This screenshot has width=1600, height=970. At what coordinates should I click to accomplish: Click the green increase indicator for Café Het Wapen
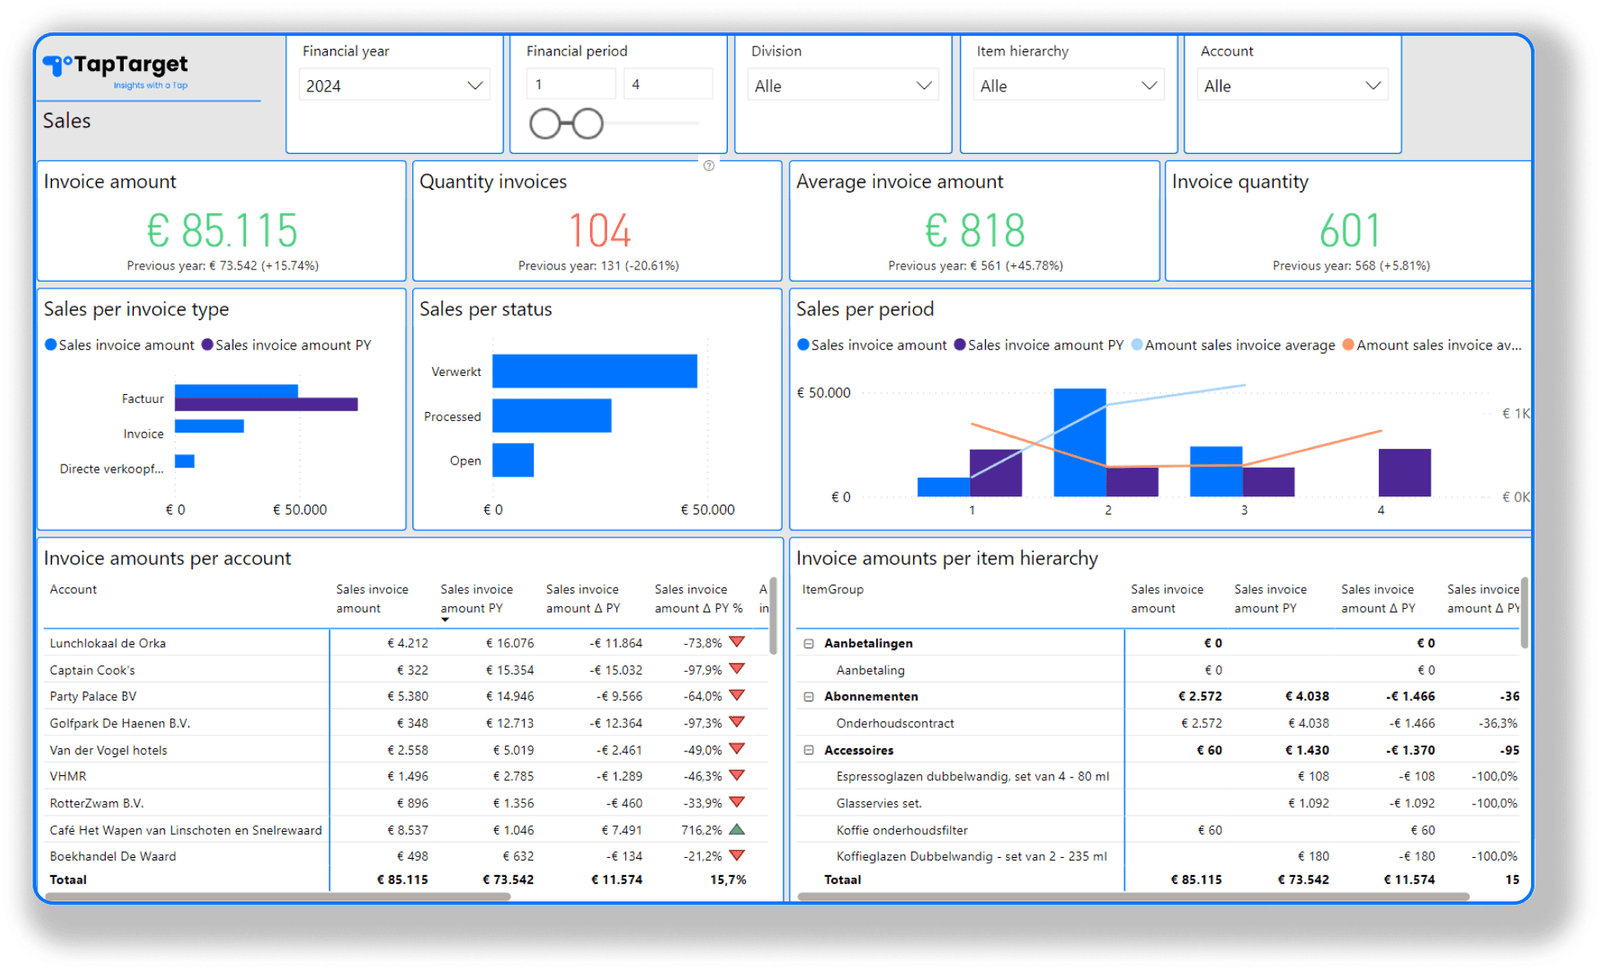[738, 829]
